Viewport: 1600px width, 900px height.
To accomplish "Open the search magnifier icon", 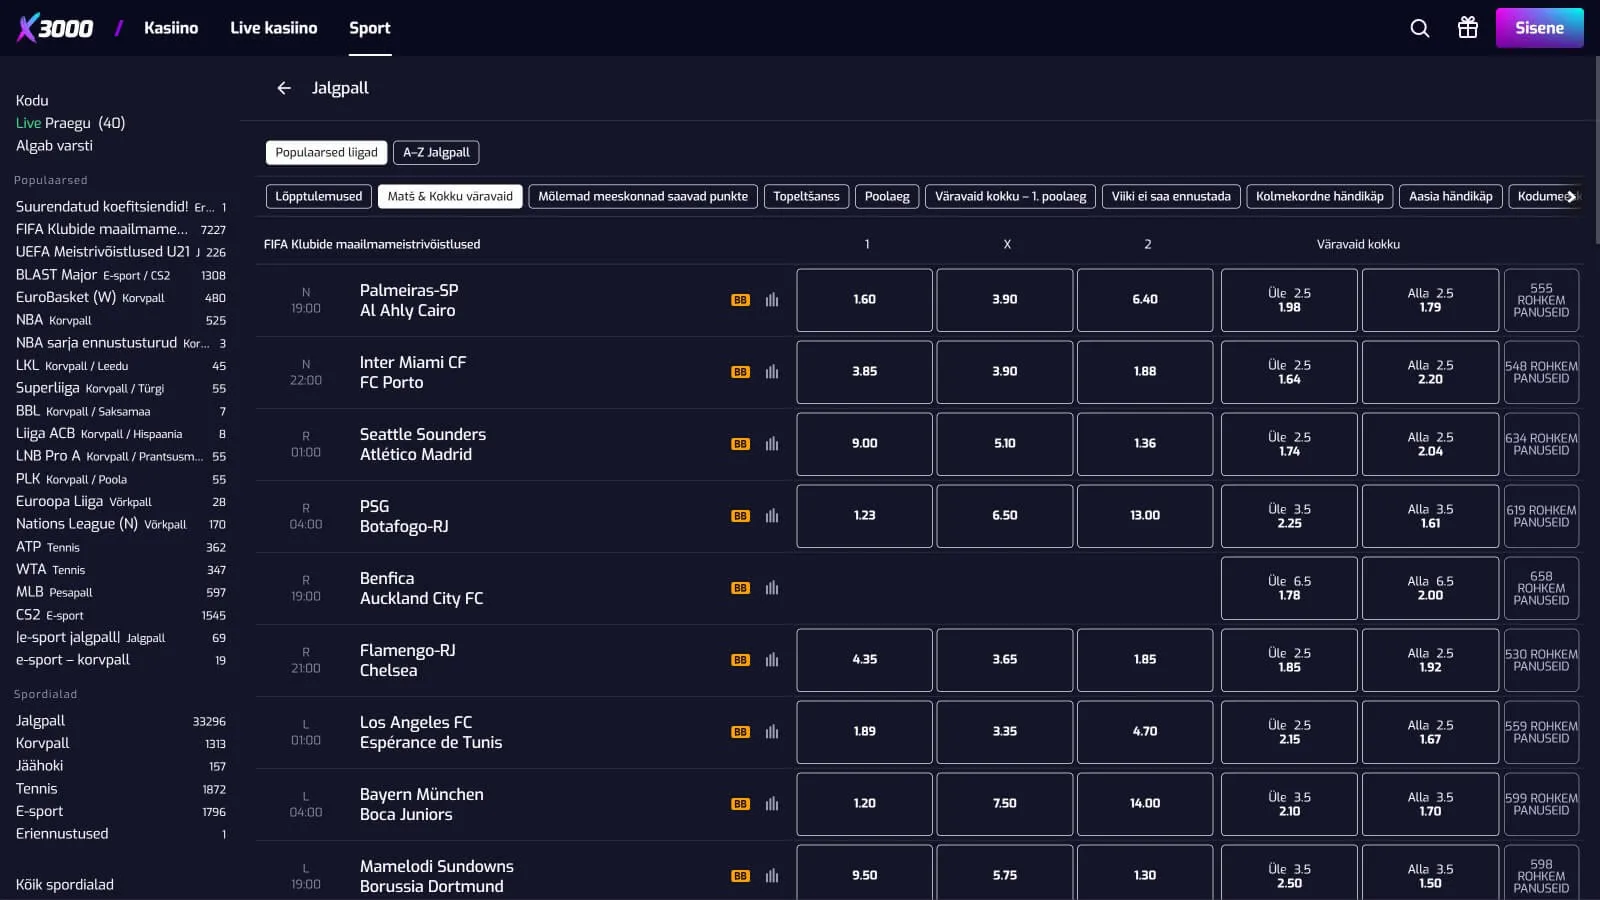I will pos(1419,28).
